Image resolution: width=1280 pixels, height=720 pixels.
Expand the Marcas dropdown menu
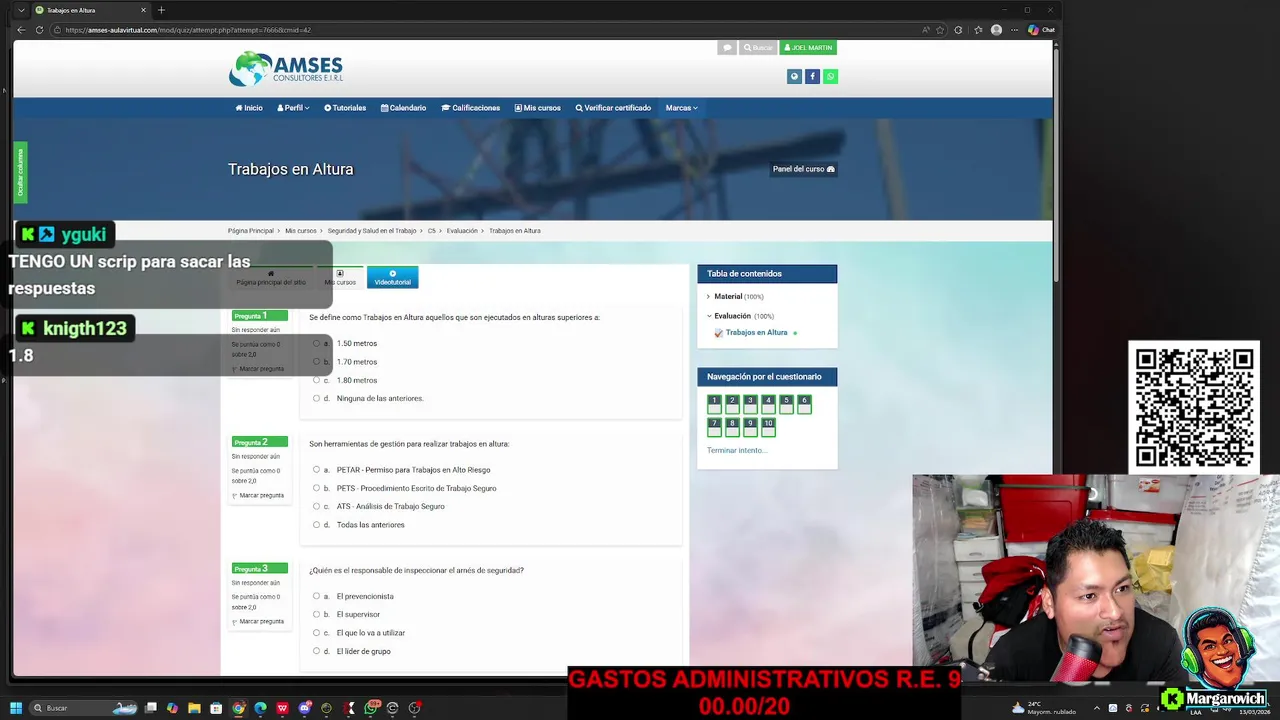tap(682, 108)
